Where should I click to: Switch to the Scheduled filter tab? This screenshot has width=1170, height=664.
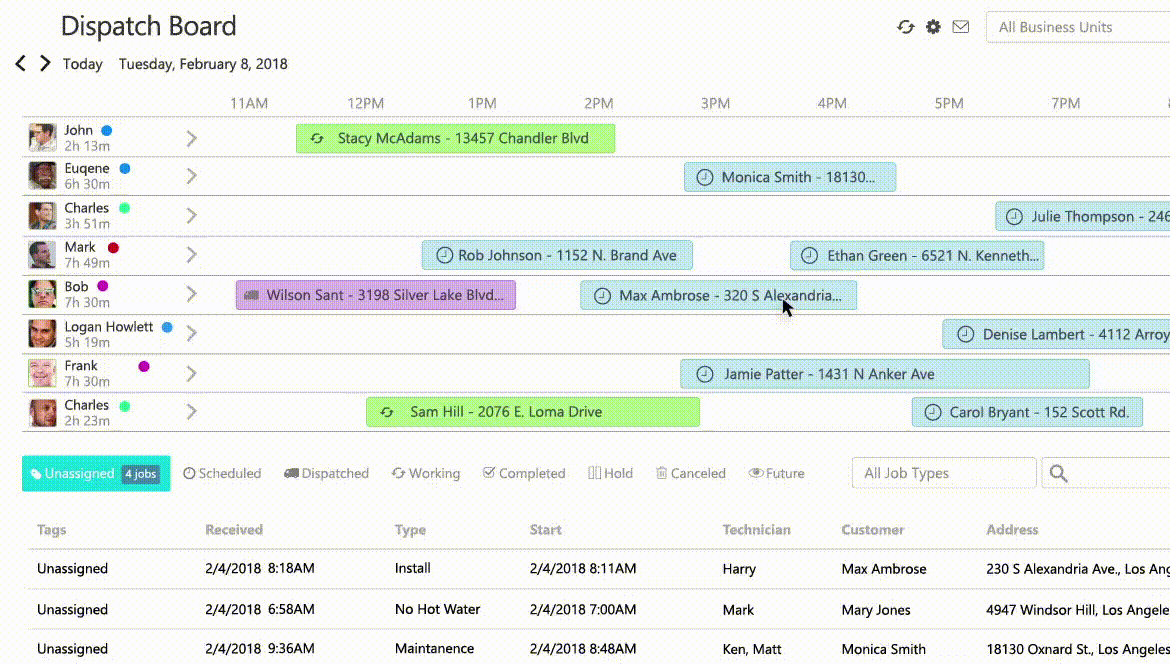tap(222, 472)
